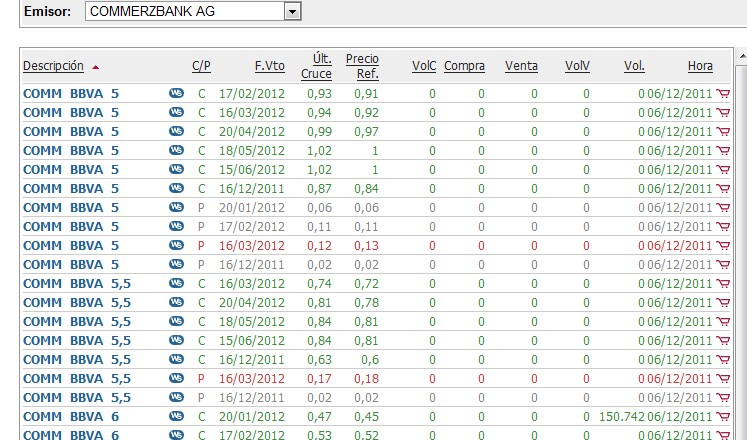The image size is (747, 440).
Task: Sort by Compra column header
Action: click(464, 66)
